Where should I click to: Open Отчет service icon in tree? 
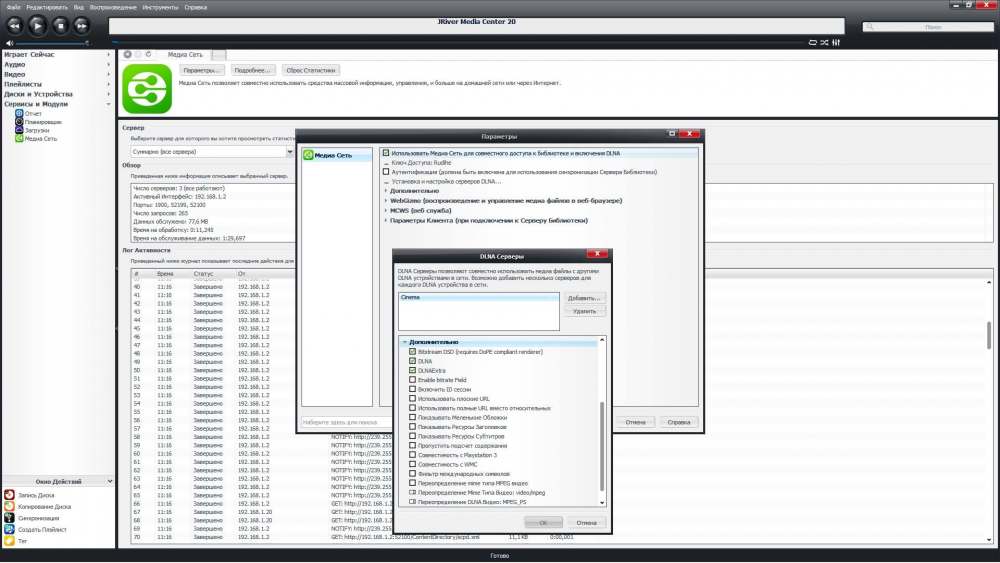click(19, 113)
